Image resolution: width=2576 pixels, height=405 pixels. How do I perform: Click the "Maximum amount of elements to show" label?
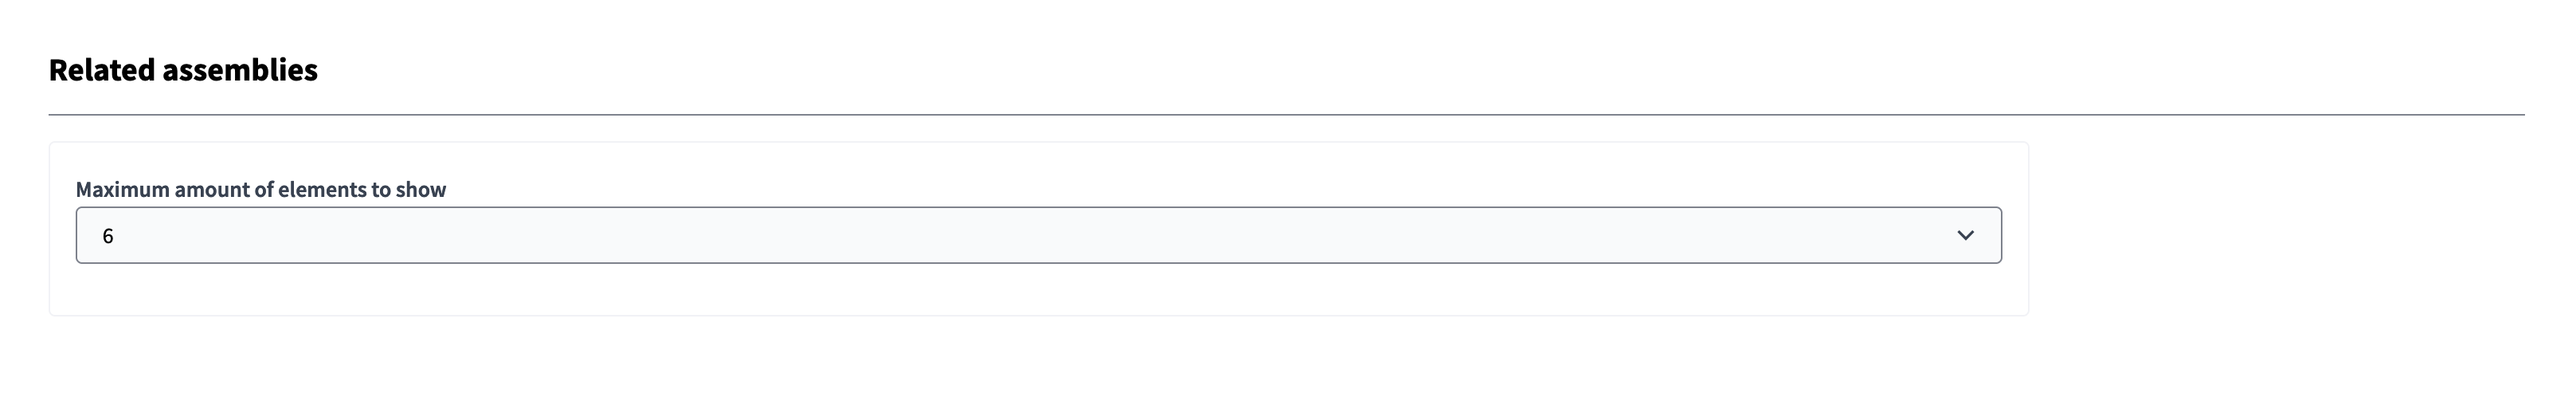click(x=260, y=190)
